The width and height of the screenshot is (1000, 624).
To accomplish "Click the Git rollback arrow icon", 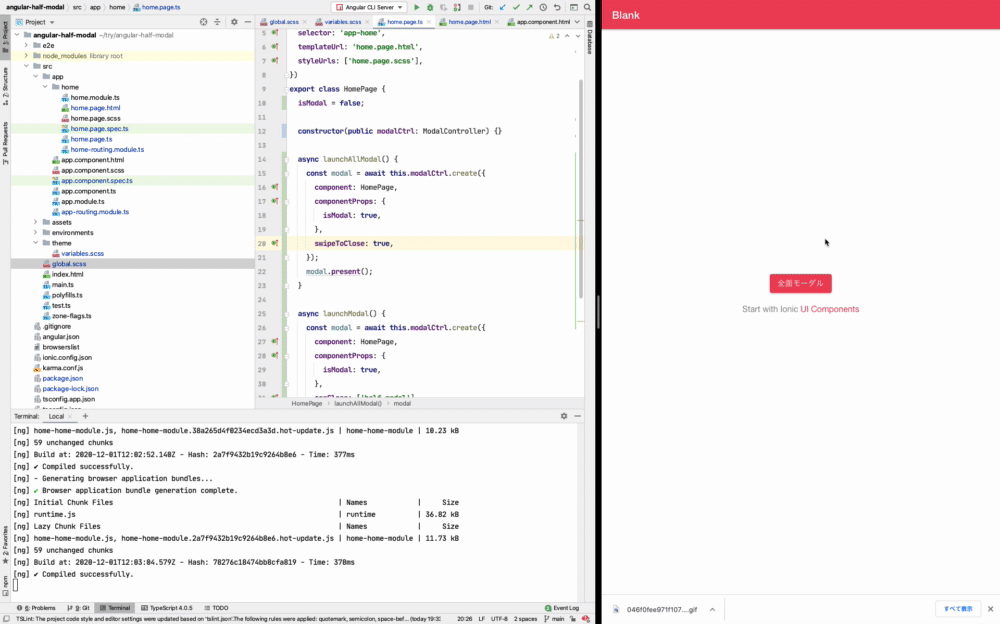I will 557,8.
